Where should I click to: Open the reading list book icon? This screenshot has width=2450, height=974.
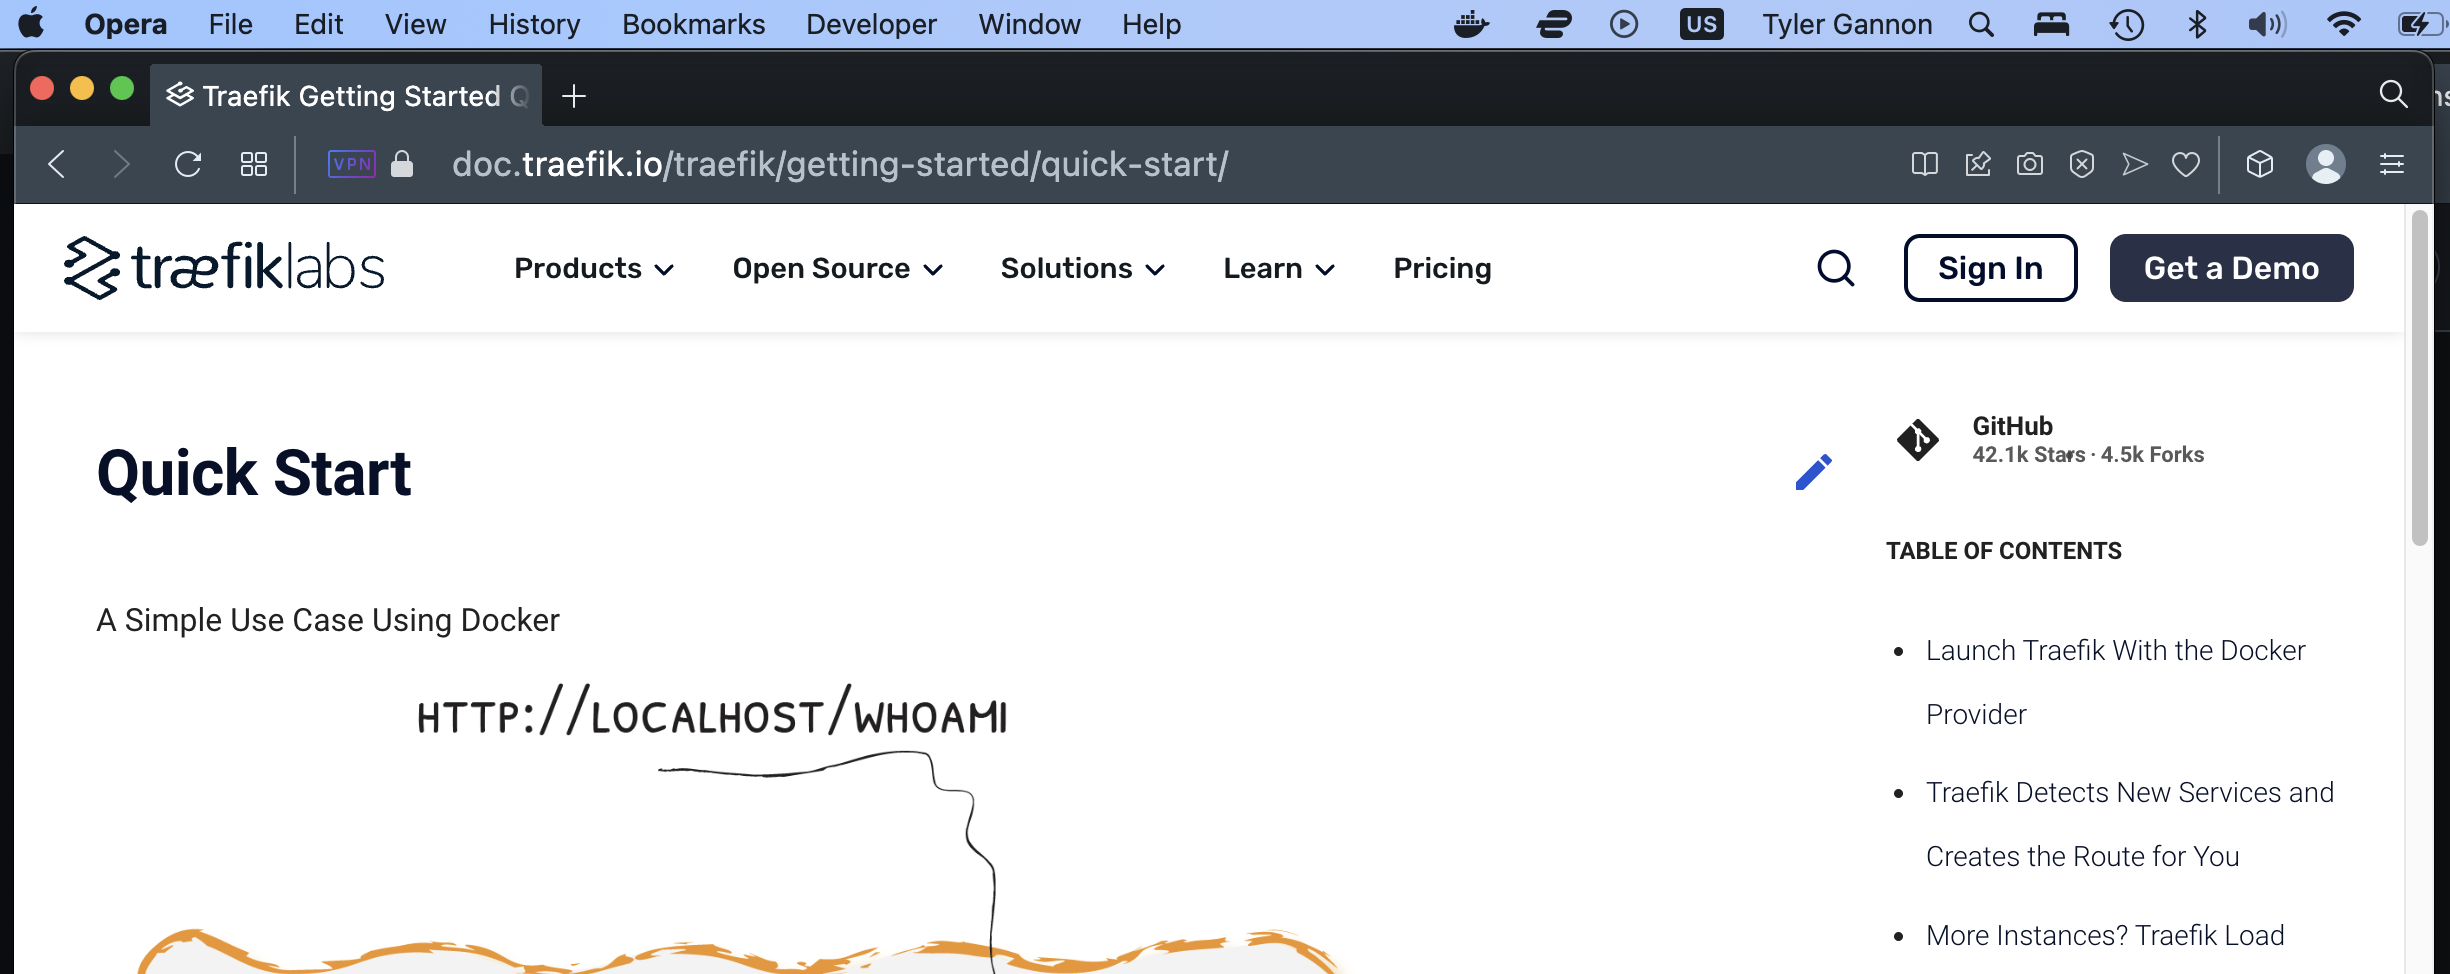1925,164
